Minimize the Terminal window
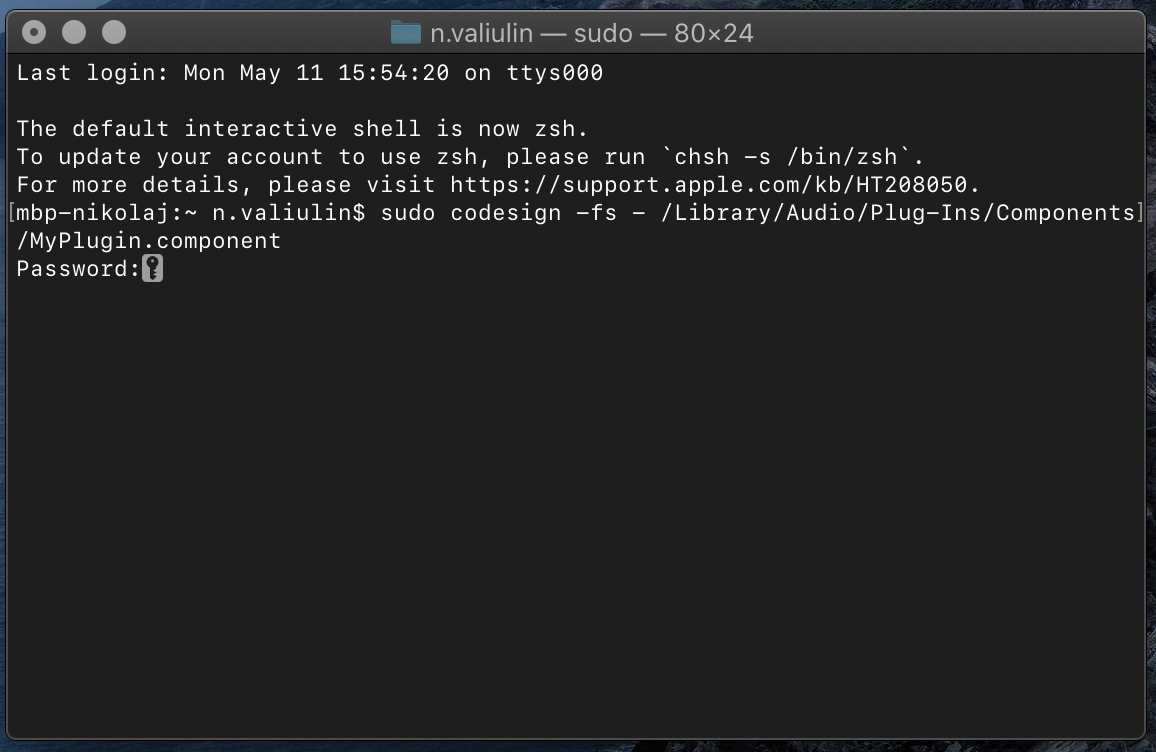The width and height of the screenshot is (1156, 752). click(x=74, y=33)
